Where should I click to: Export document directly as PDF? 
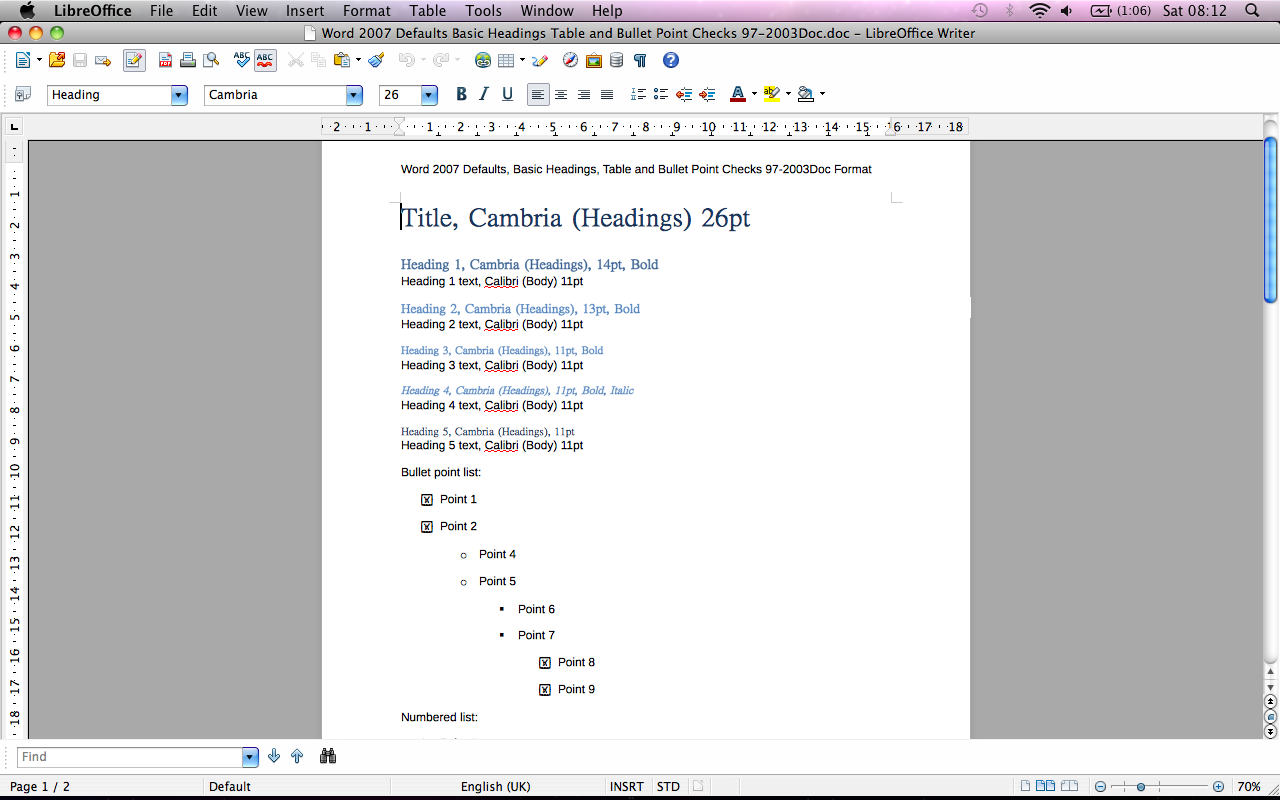[x=165, y=61]
